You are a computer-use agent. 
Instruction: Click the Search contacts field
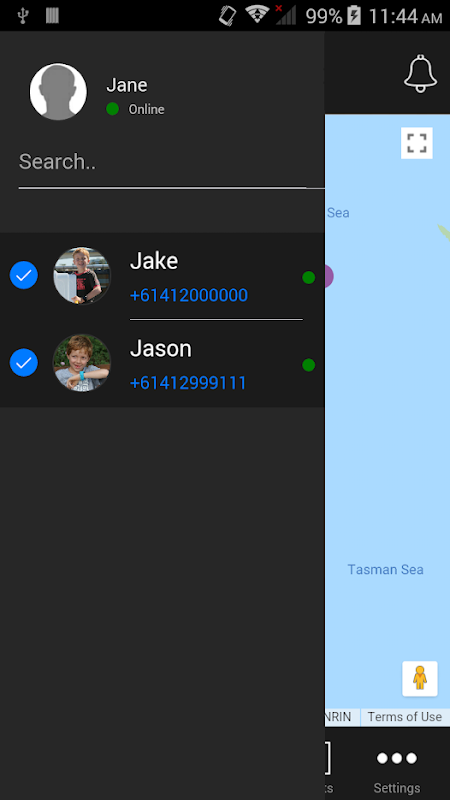[x=162, y=162]
